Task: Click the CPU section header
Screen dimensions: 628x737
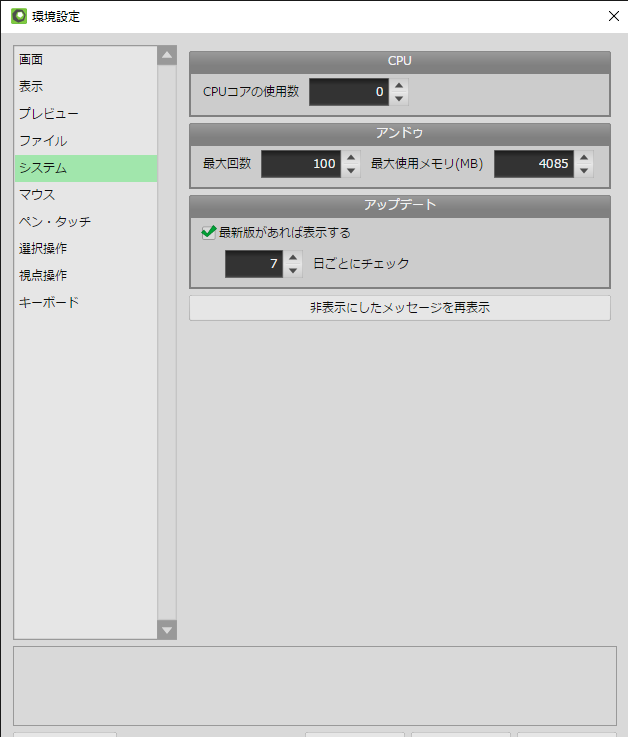Action: [x=400, y=61]
